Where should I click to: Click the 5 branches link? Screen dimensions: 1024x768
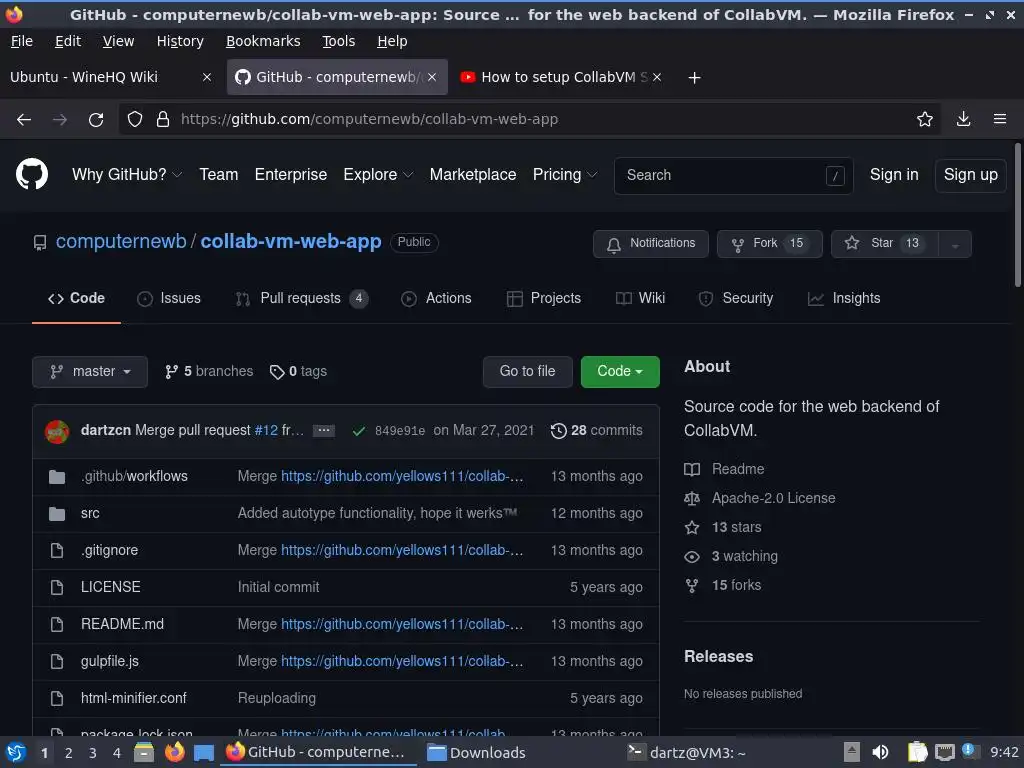(x=209, y=372)
